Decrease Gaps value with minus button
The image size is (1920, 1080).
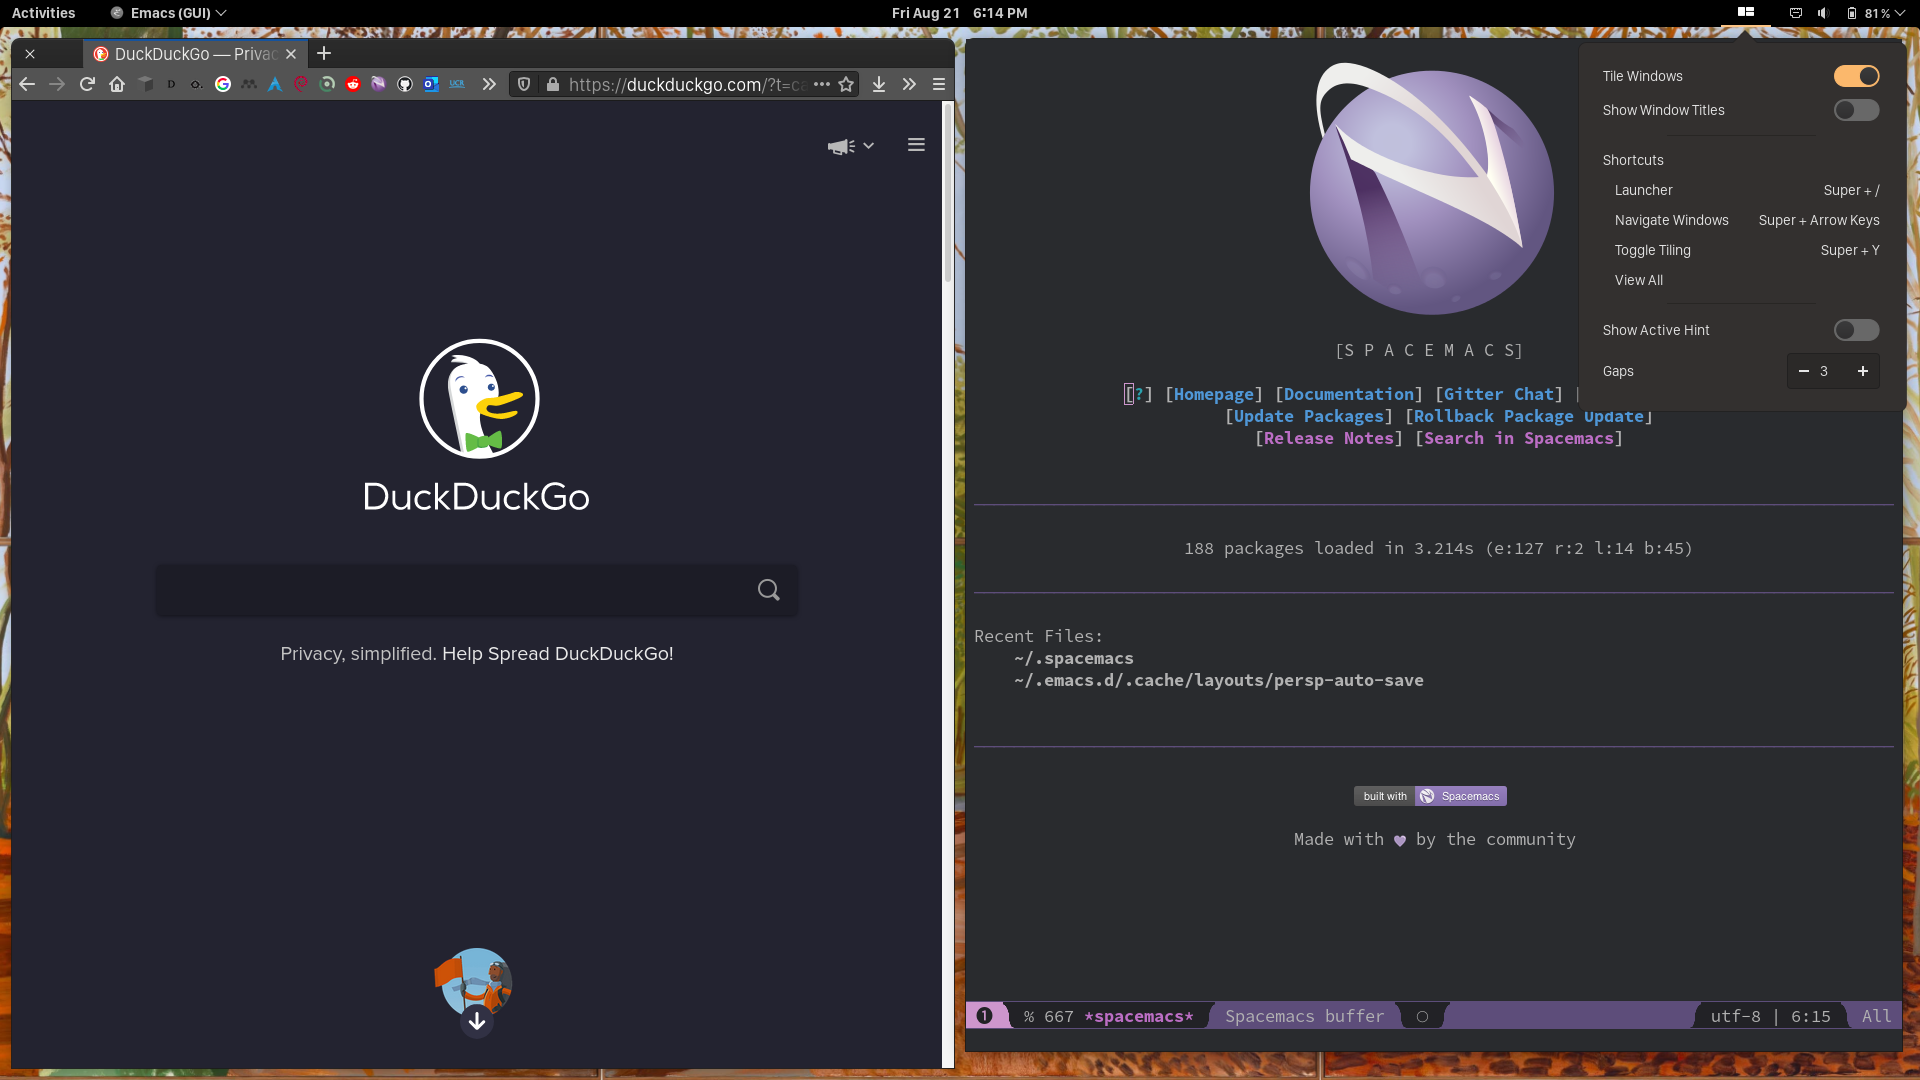1803,371
